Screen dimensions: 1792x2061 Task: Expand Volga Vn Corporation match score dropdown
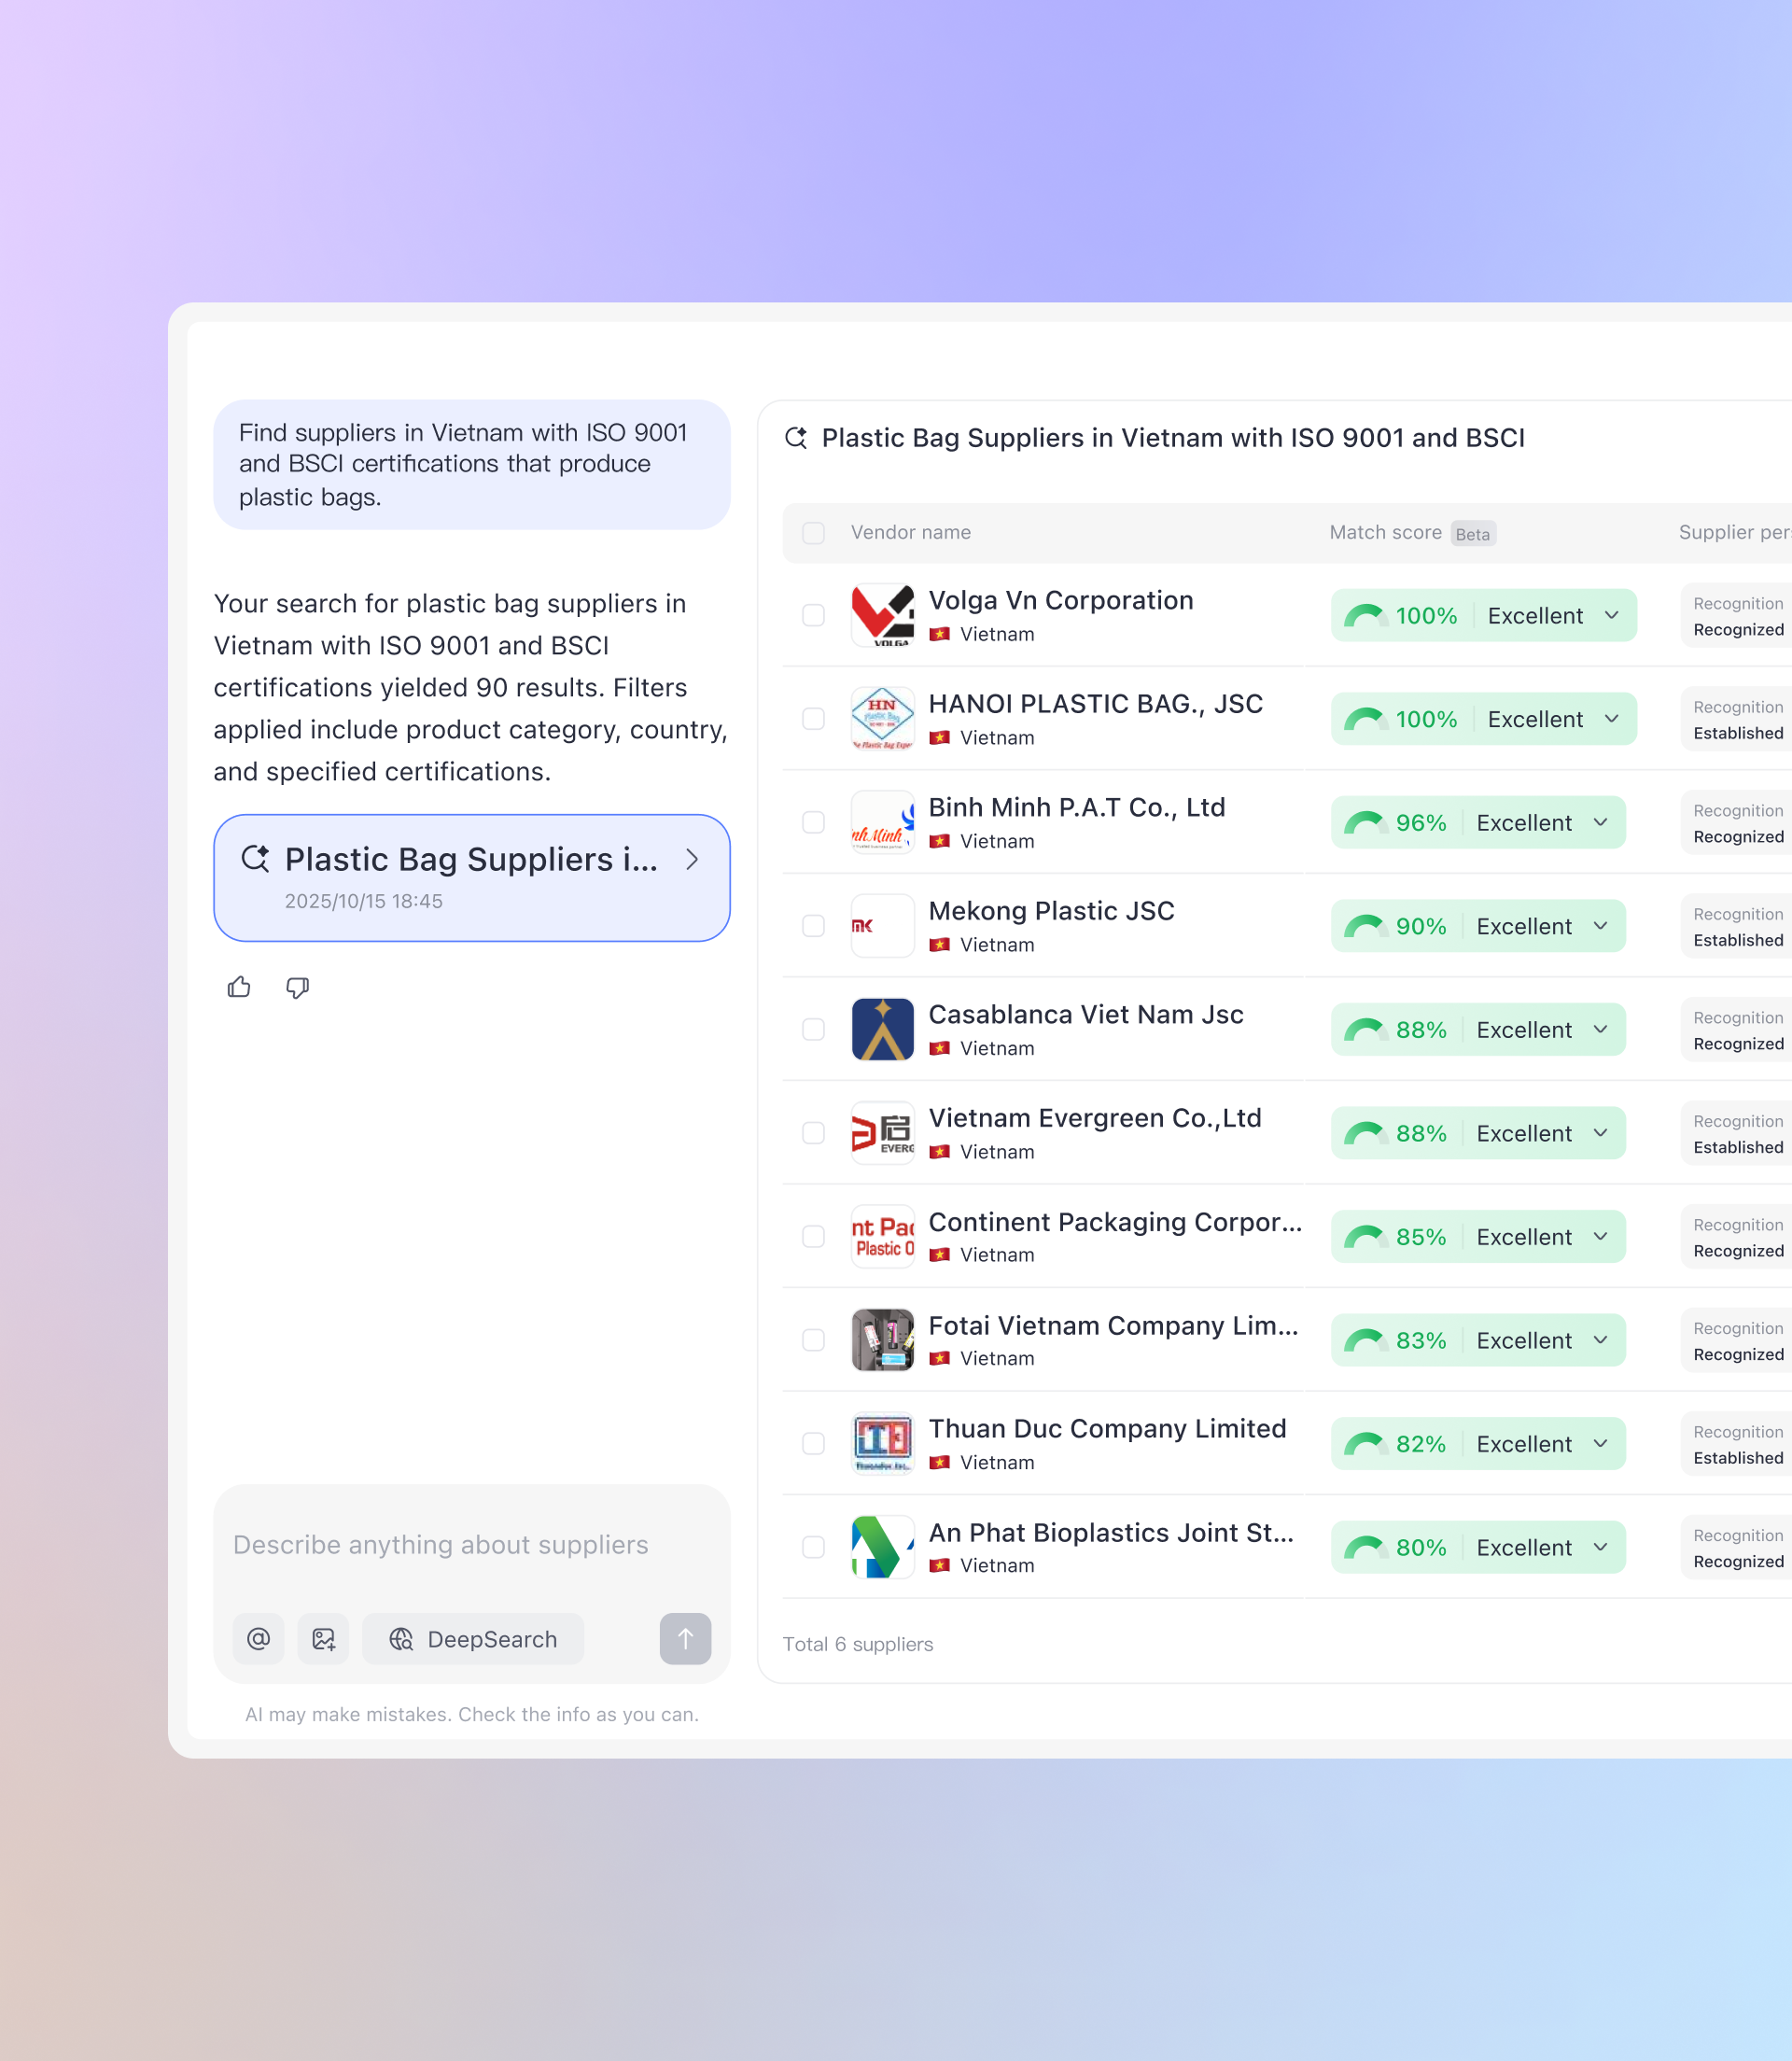pyautogui.click(x=1611, y=615)
